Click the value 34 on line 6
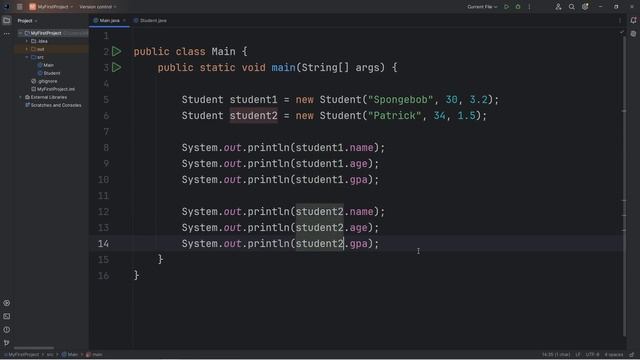 coord(439,116)
